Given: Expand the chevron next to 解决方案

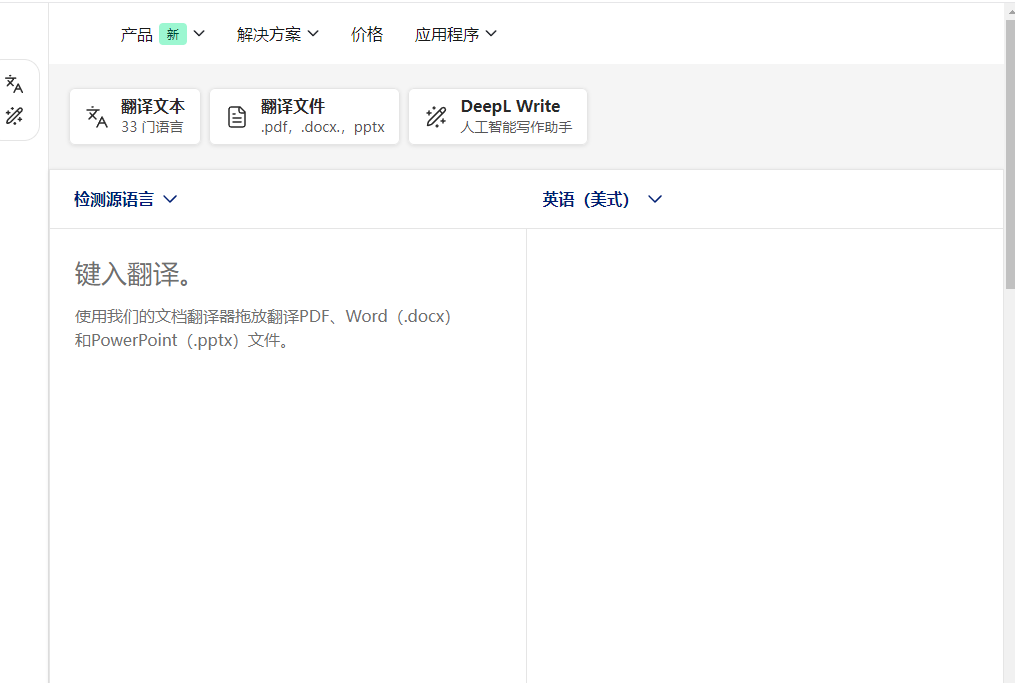Looking at the screenshot, I should [313, 34].
